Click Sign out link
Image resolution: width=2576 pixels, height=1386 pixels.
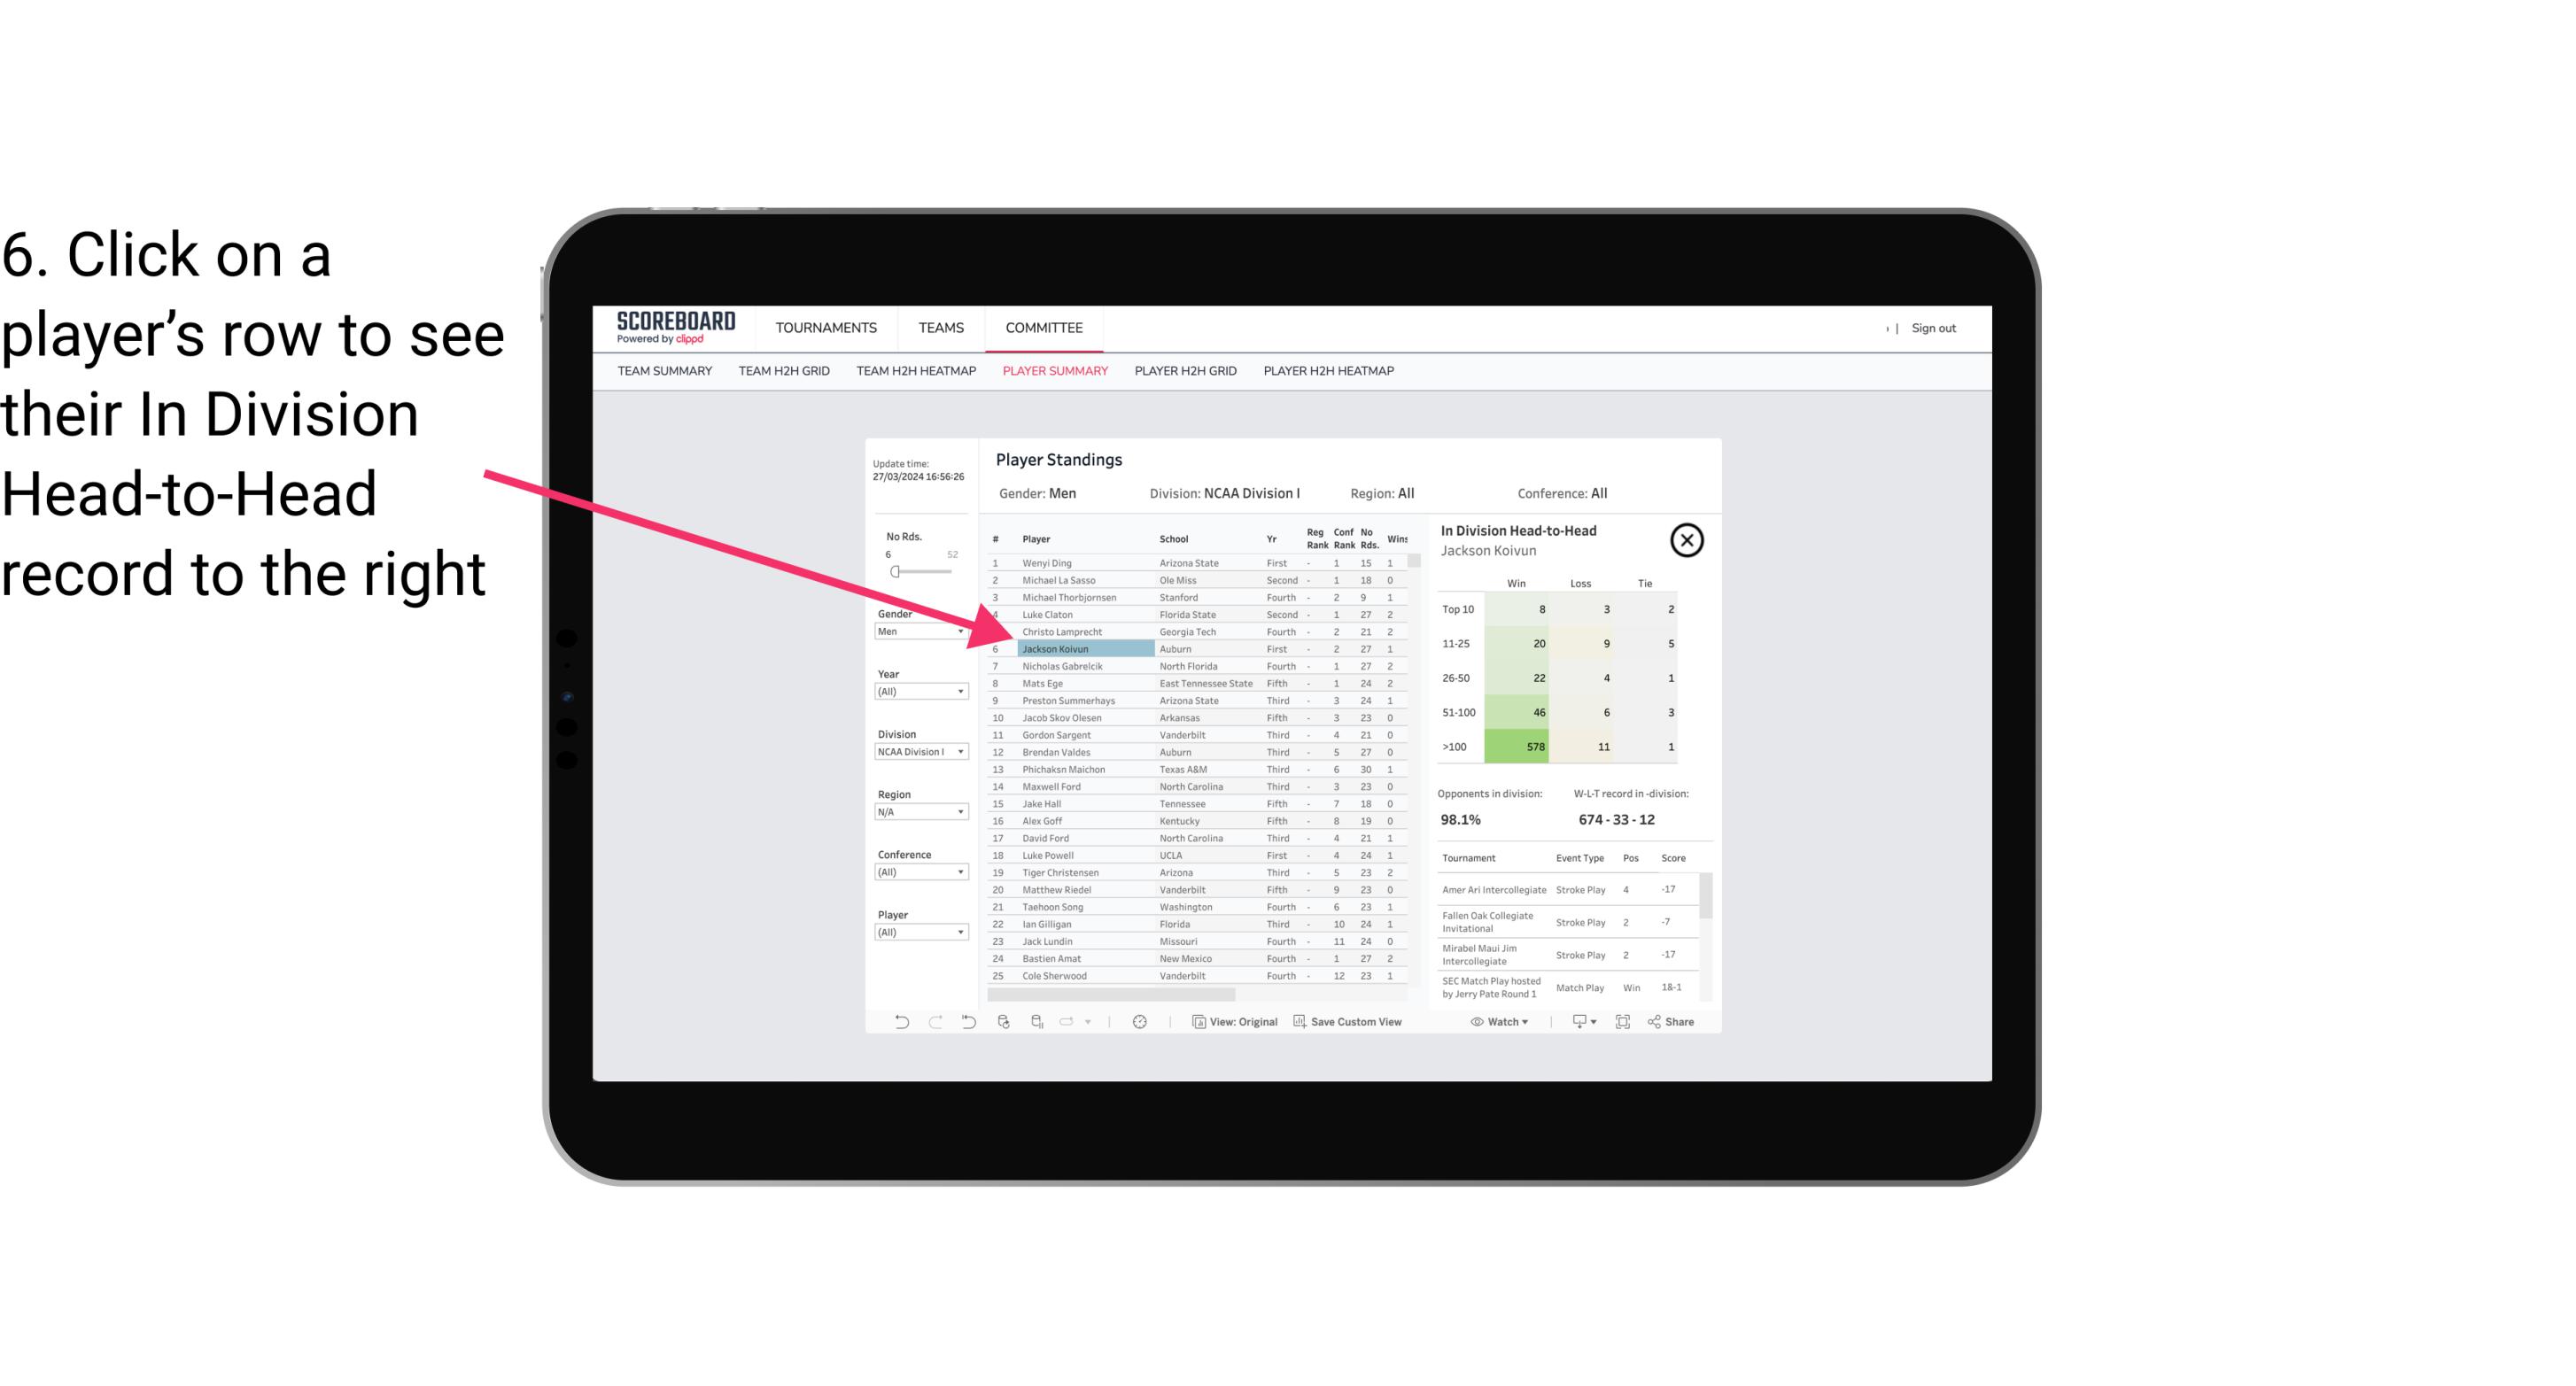tap(1932, 326)
